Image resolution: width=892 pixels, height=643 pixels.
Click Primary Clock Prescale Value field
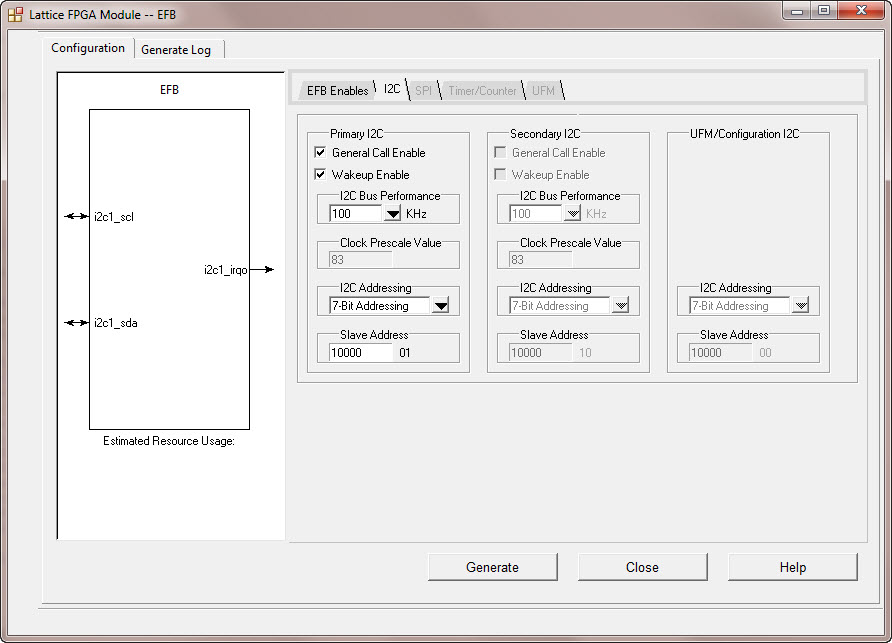360,259
